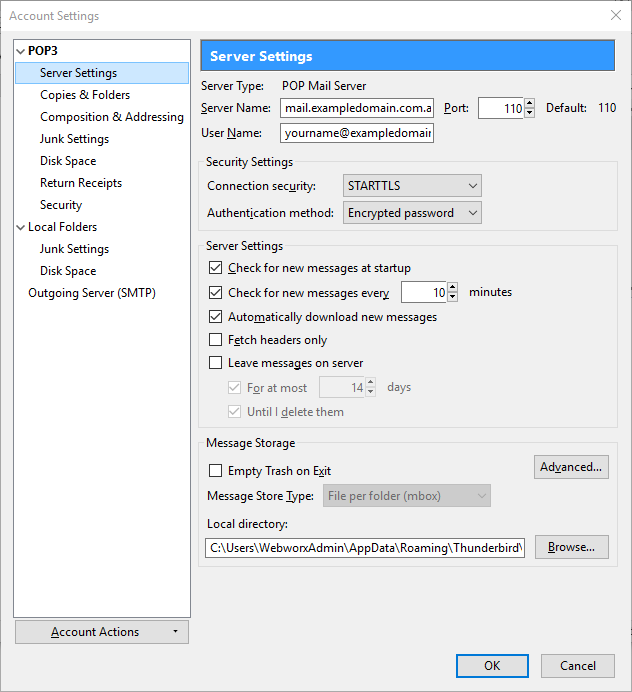Select Copies & Folders in sidebar

click(x=85, y=95)
